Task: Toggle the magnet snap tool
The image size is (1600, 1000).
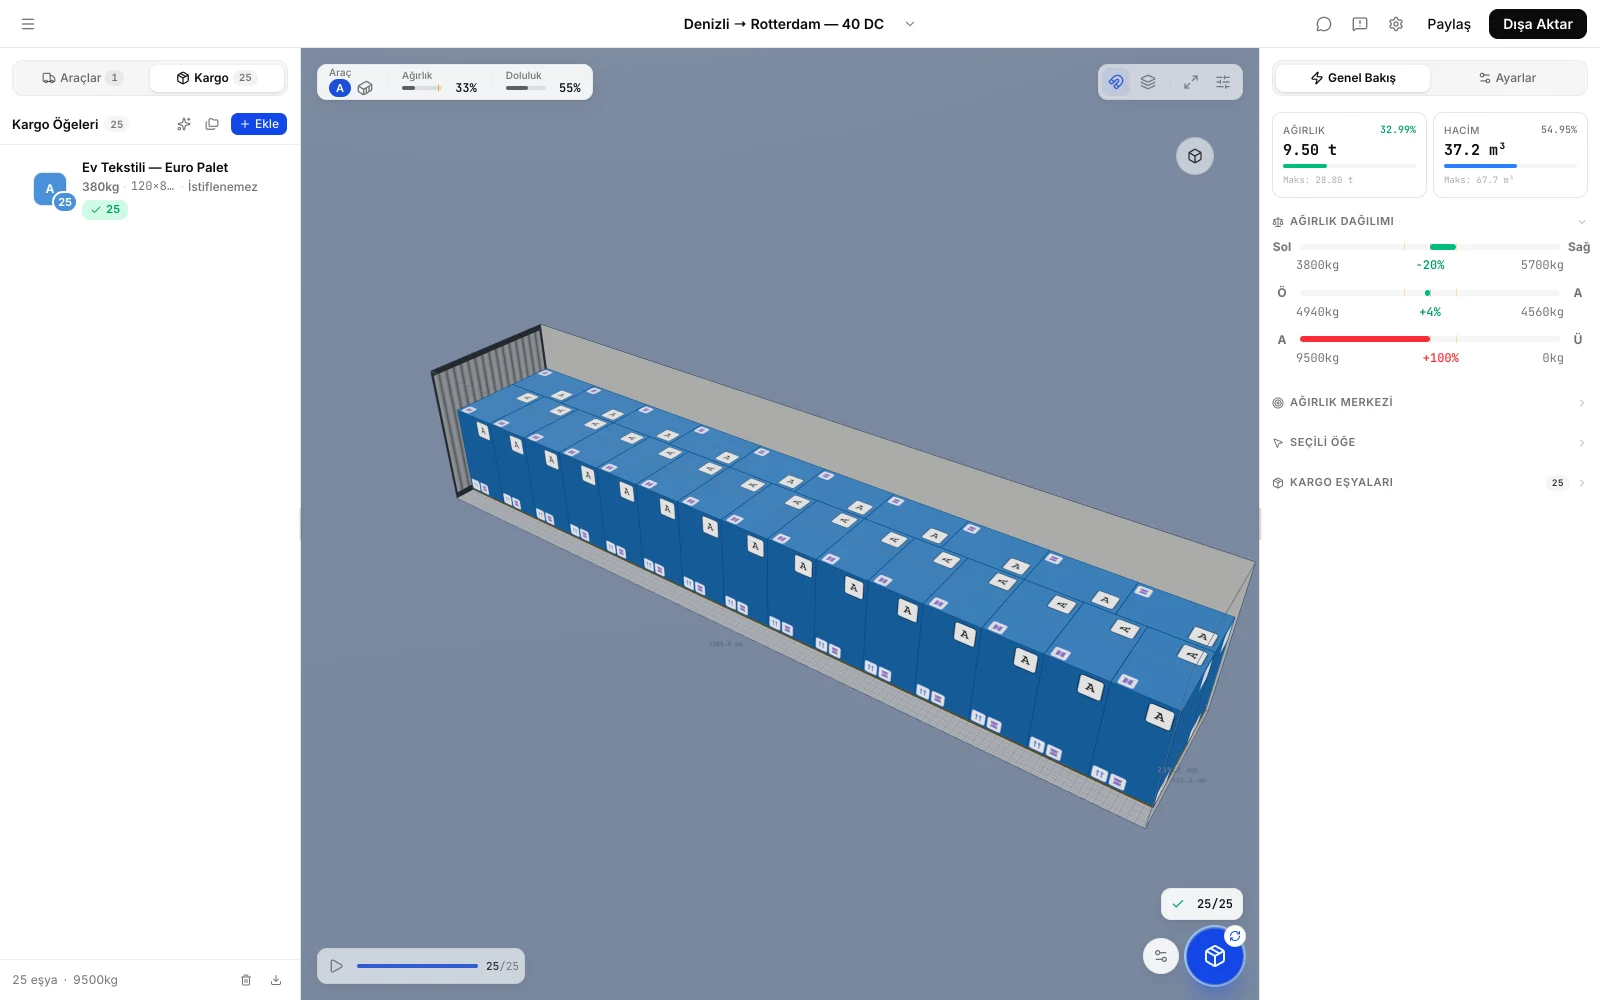Action: pyautogui.click(x=1116, y=82)
